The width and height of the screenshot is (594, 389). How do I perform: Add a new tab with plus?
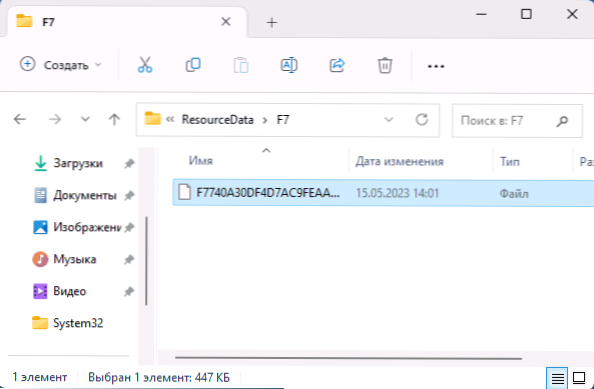click(272, 23)
